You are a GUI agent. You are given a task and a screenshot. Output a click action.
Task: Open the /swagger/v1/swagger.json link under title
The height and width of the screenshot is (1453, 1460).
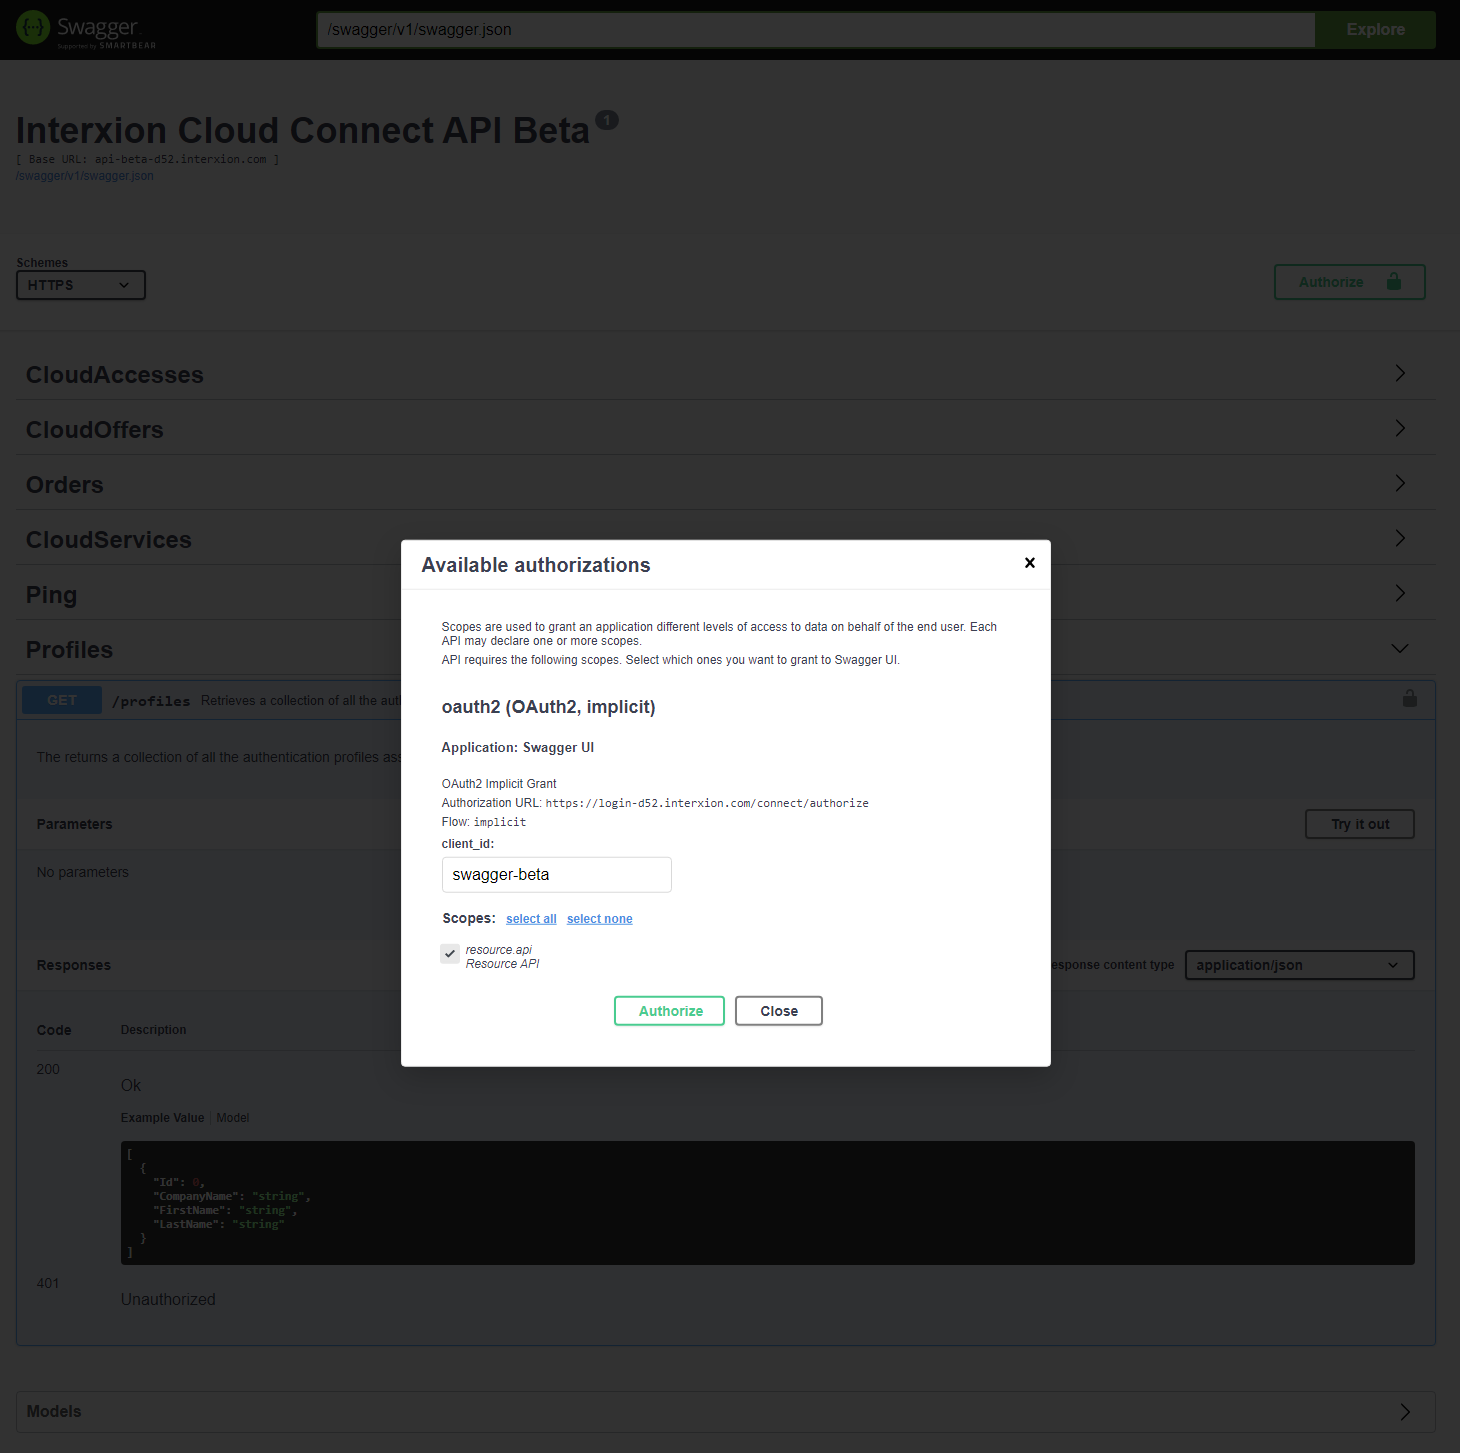click(85, 176)
